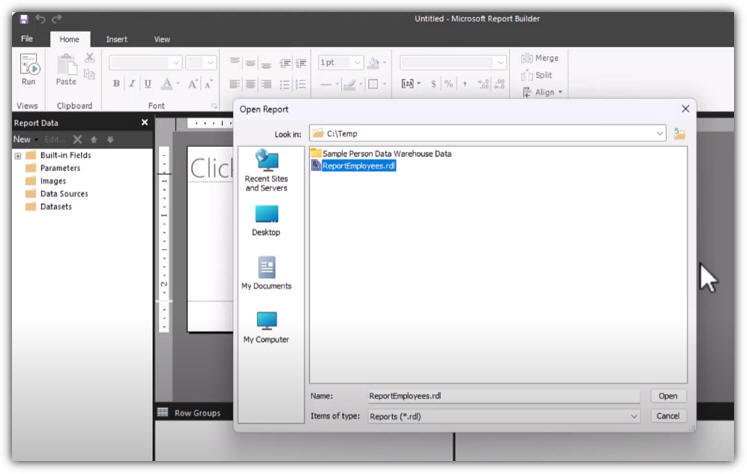Click the Redo arrow in title bar
The image size is (747, 474).
click(57, 19)
